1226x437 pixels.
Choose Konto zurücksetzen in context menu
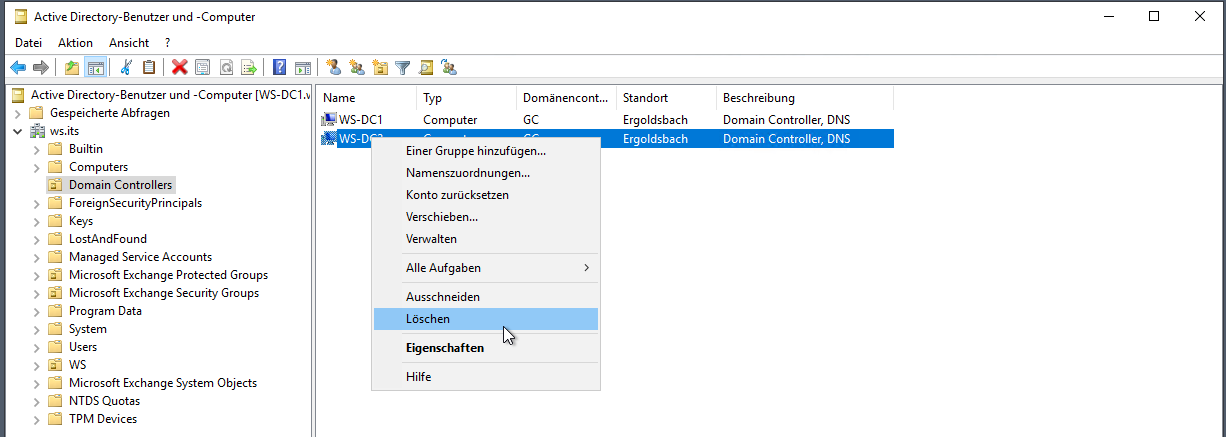click(485, 195)
